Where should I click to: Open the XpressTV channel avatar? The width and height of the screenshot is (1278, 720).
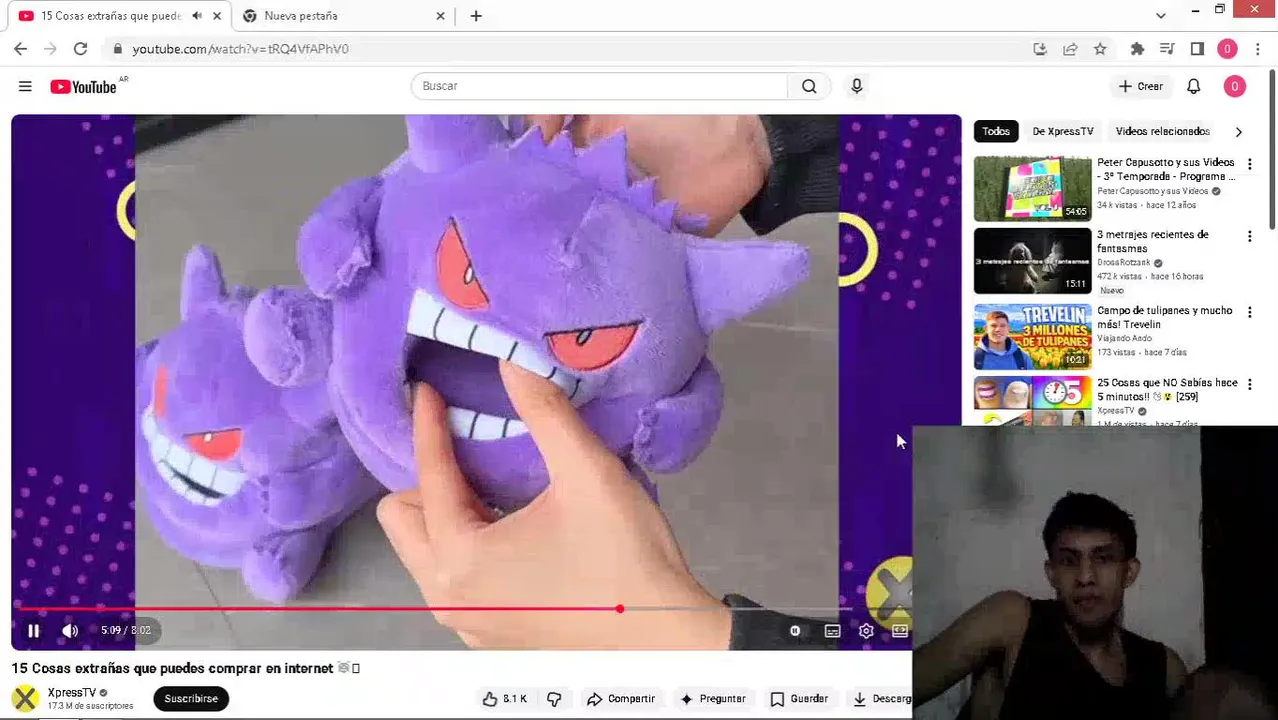click(x=26, y=698)
